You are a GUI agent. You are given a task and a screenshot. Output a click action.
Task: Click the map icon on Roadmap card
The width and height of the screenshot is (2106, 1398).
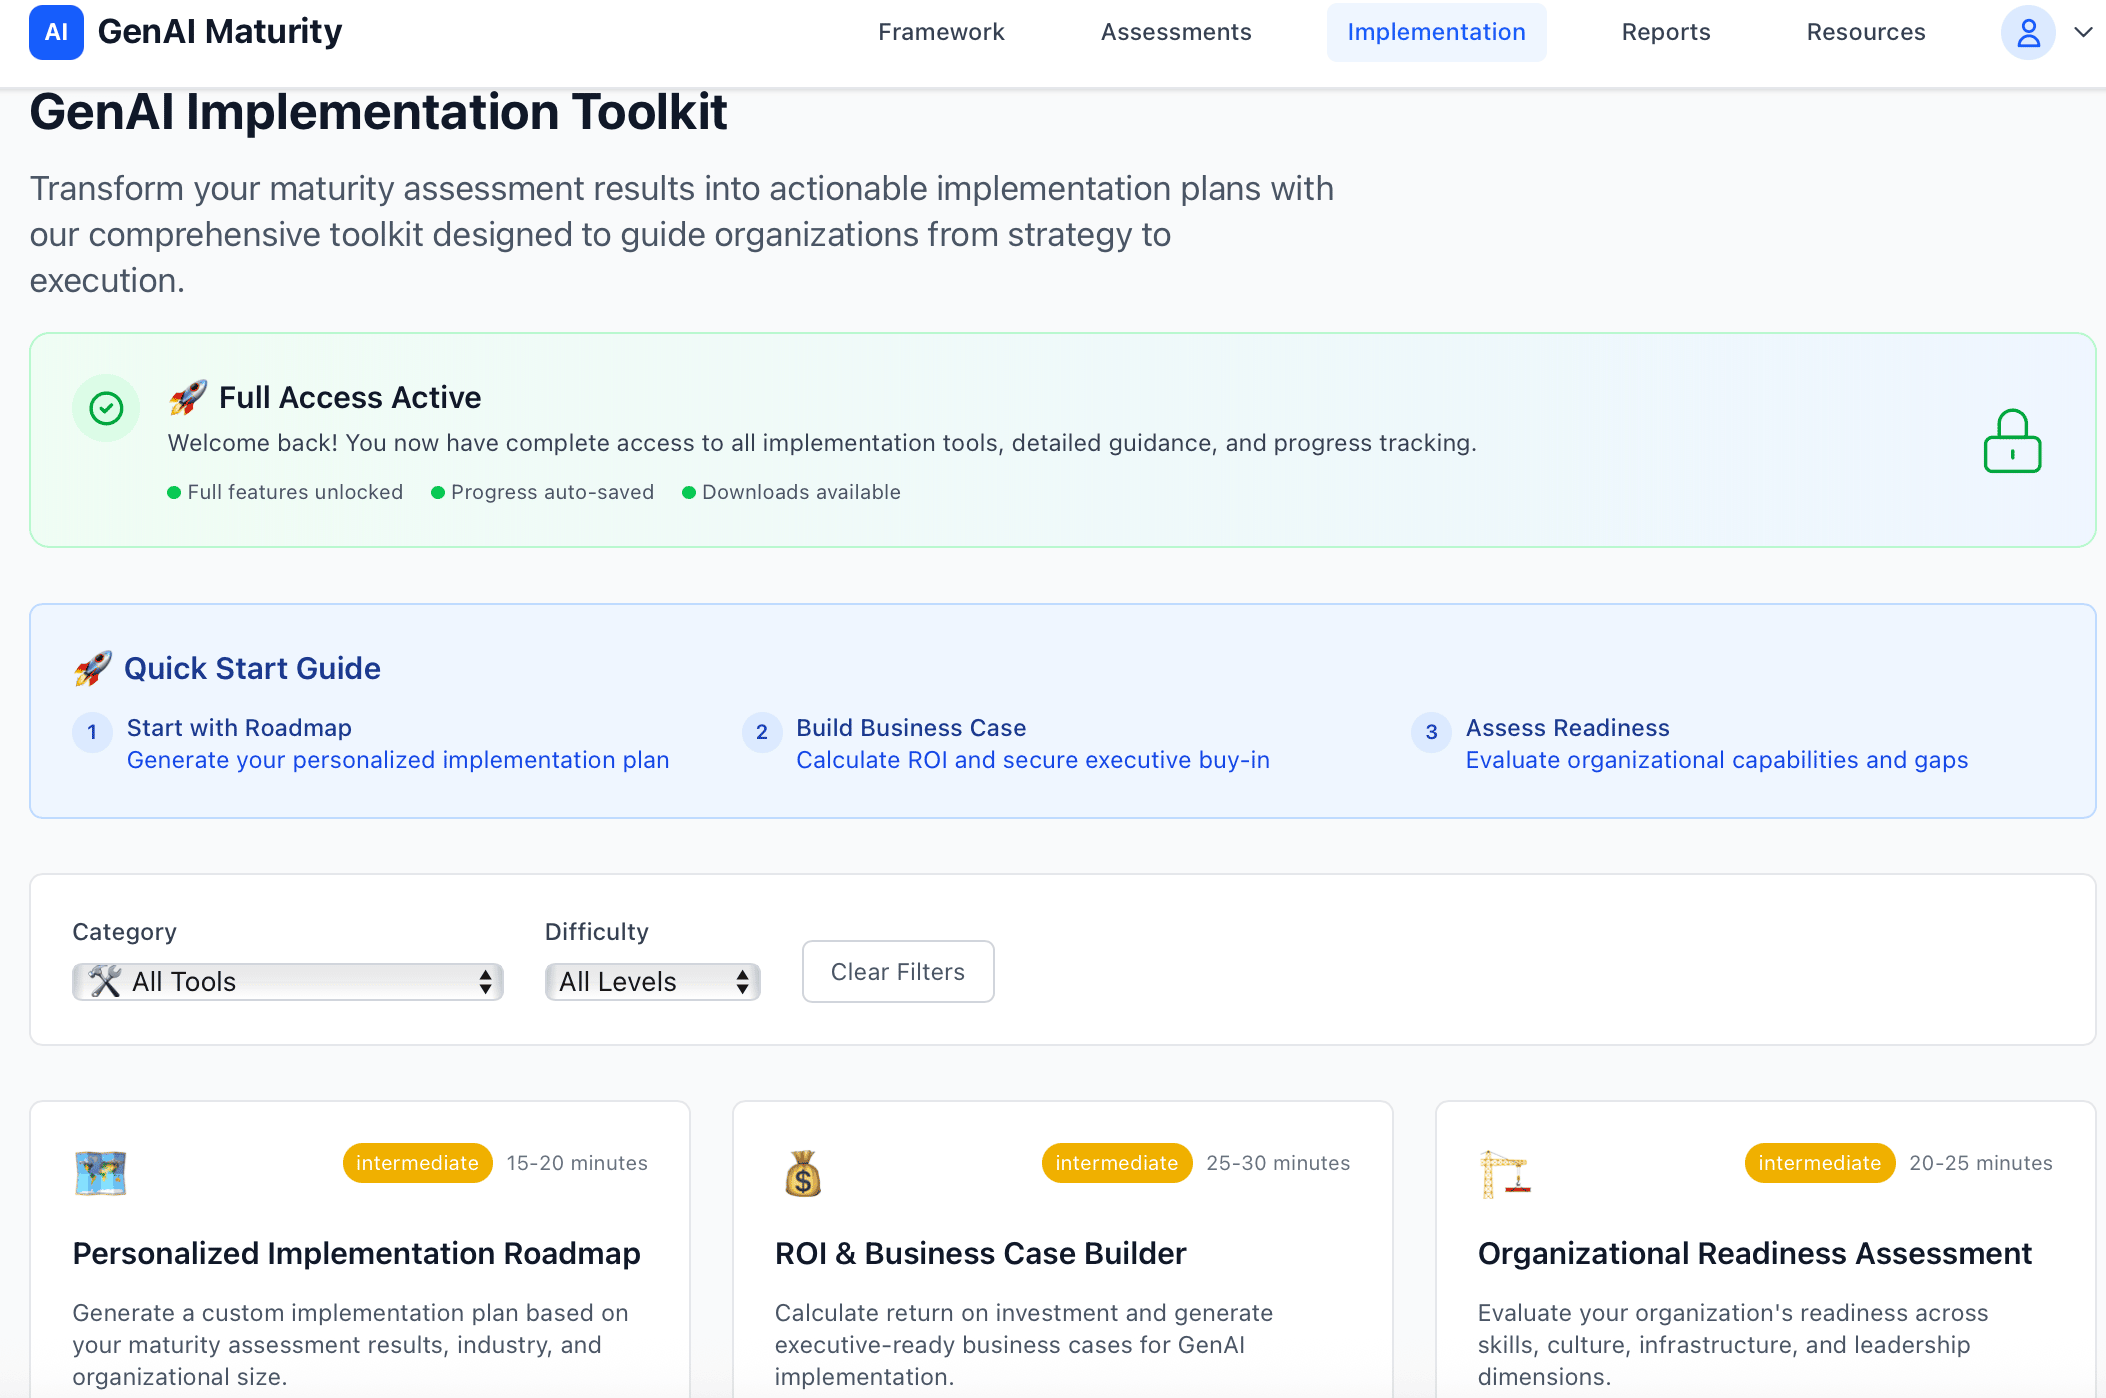point(100,1173)
